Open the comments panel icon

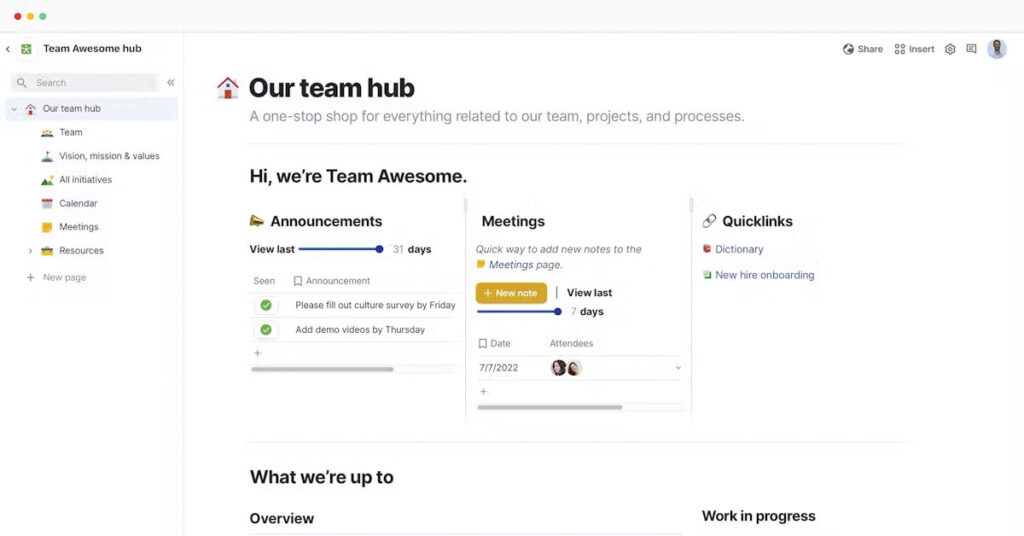(972, 49)
